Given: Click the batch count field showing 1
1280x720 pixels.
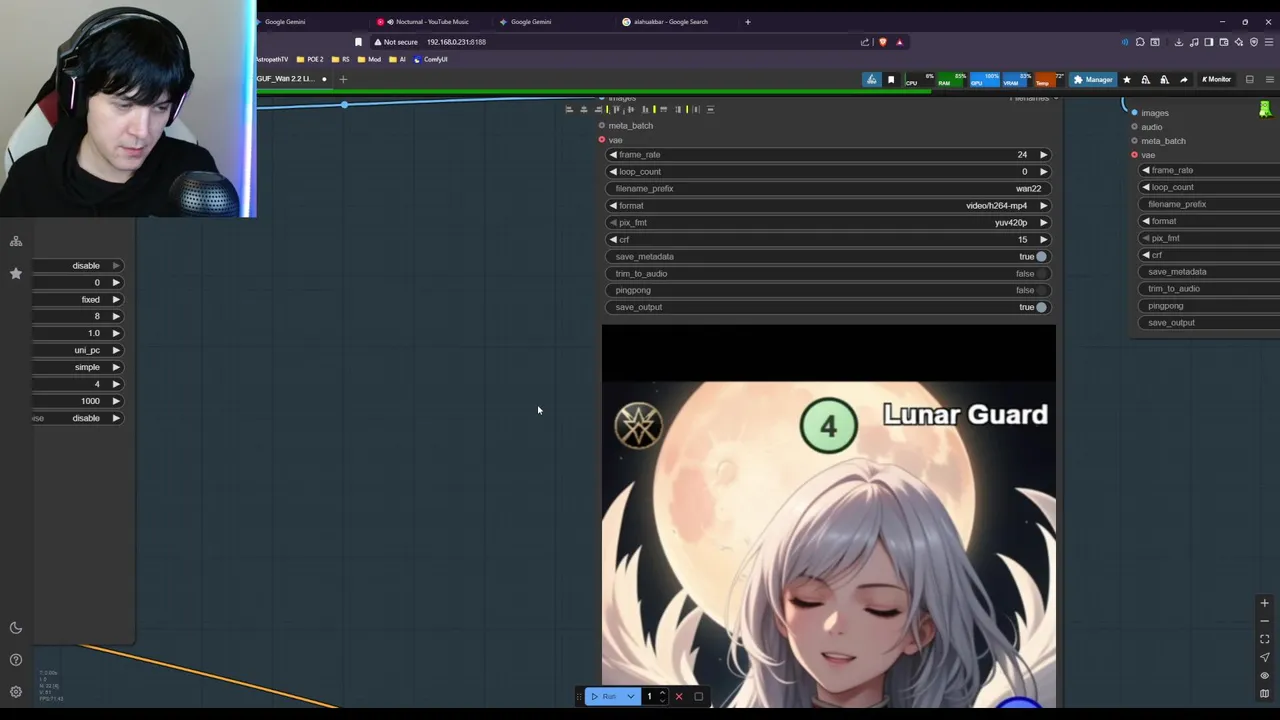Looking at the screenshot, I should [x=649, y=697].
